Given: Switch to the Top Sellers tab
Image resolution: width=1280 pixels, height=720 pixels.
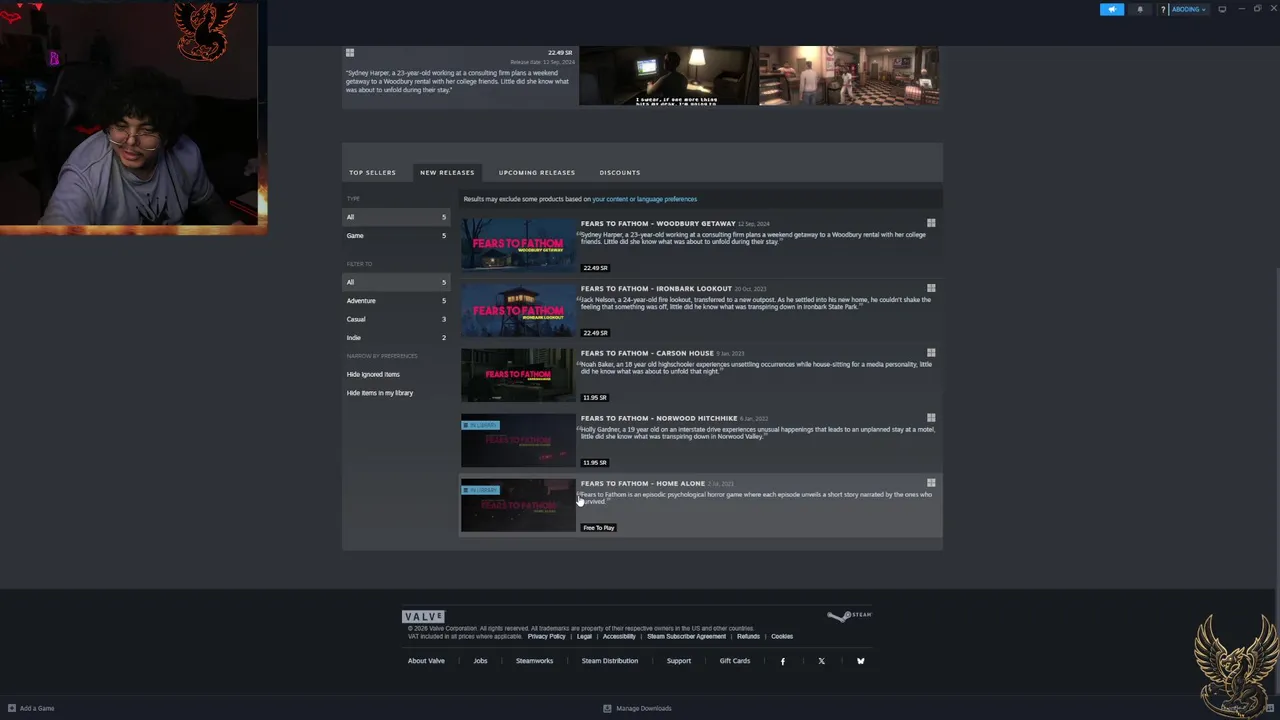Looking at the screenshot, I should click(x=372, y=172).
